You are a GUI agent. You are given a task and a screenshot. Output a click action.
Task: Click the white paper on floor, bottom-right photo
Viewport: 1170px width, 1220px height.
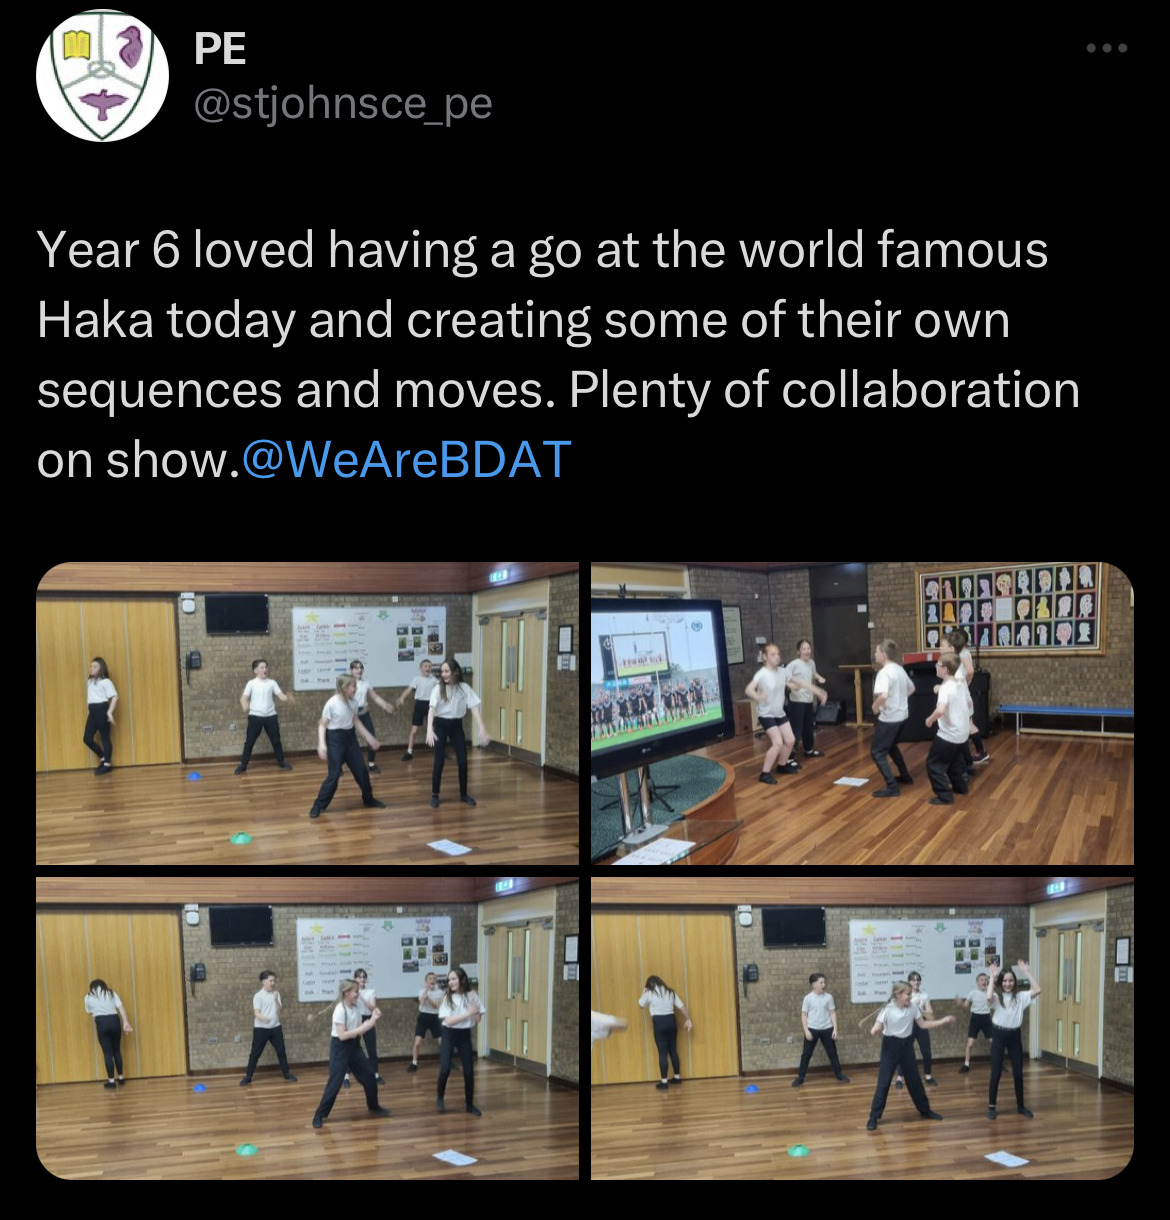1006,1159
